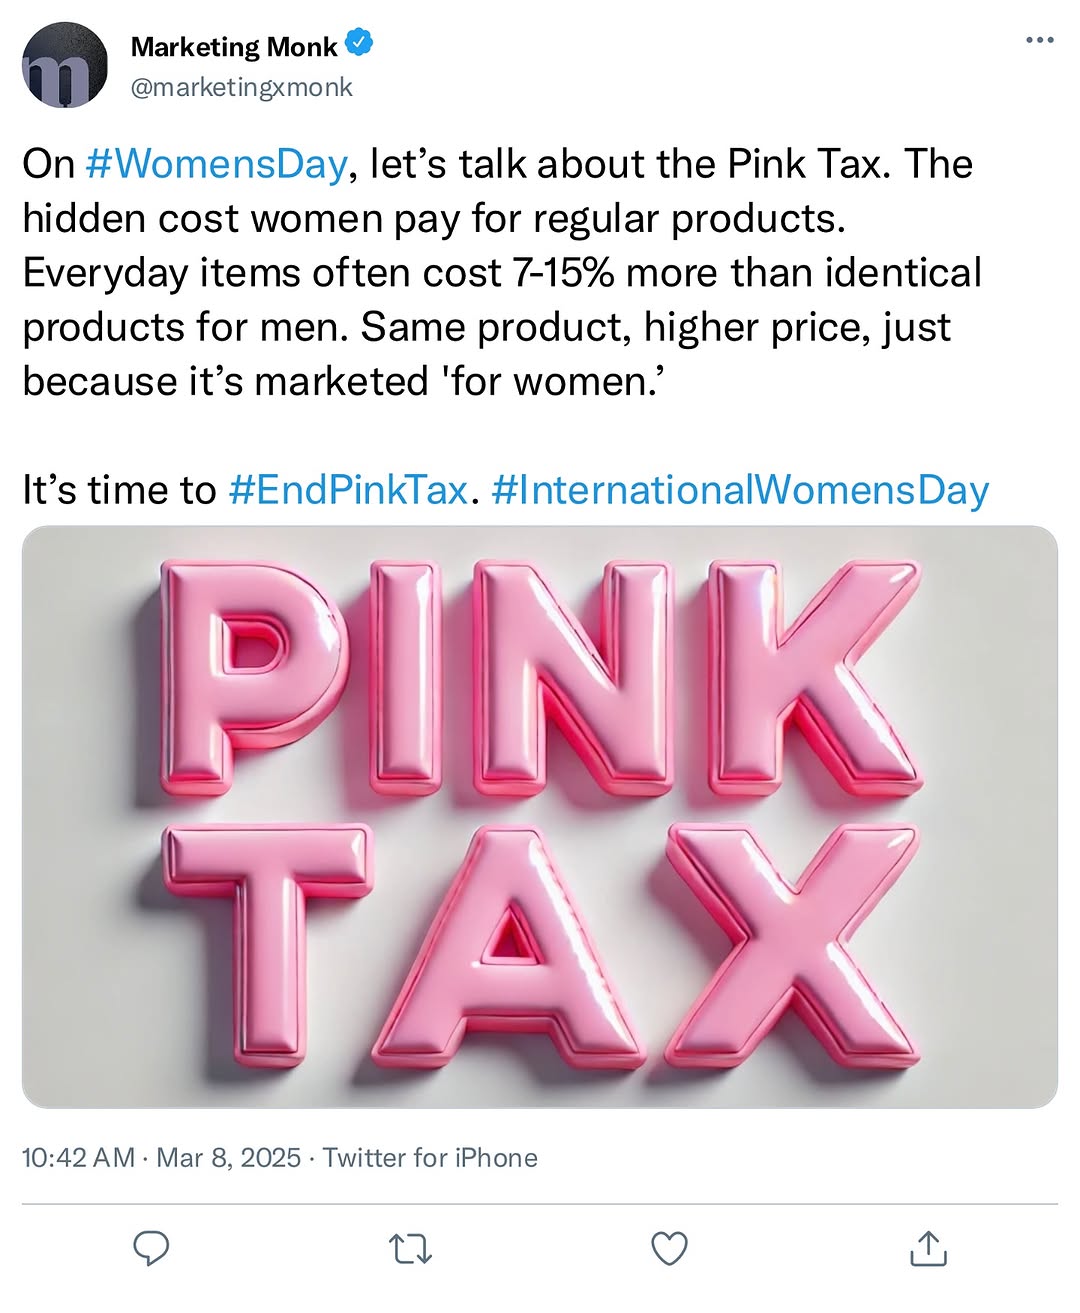Like the tweet with the heart icon
This screenshot has height=1313, width=1080.
(669, 1249)
